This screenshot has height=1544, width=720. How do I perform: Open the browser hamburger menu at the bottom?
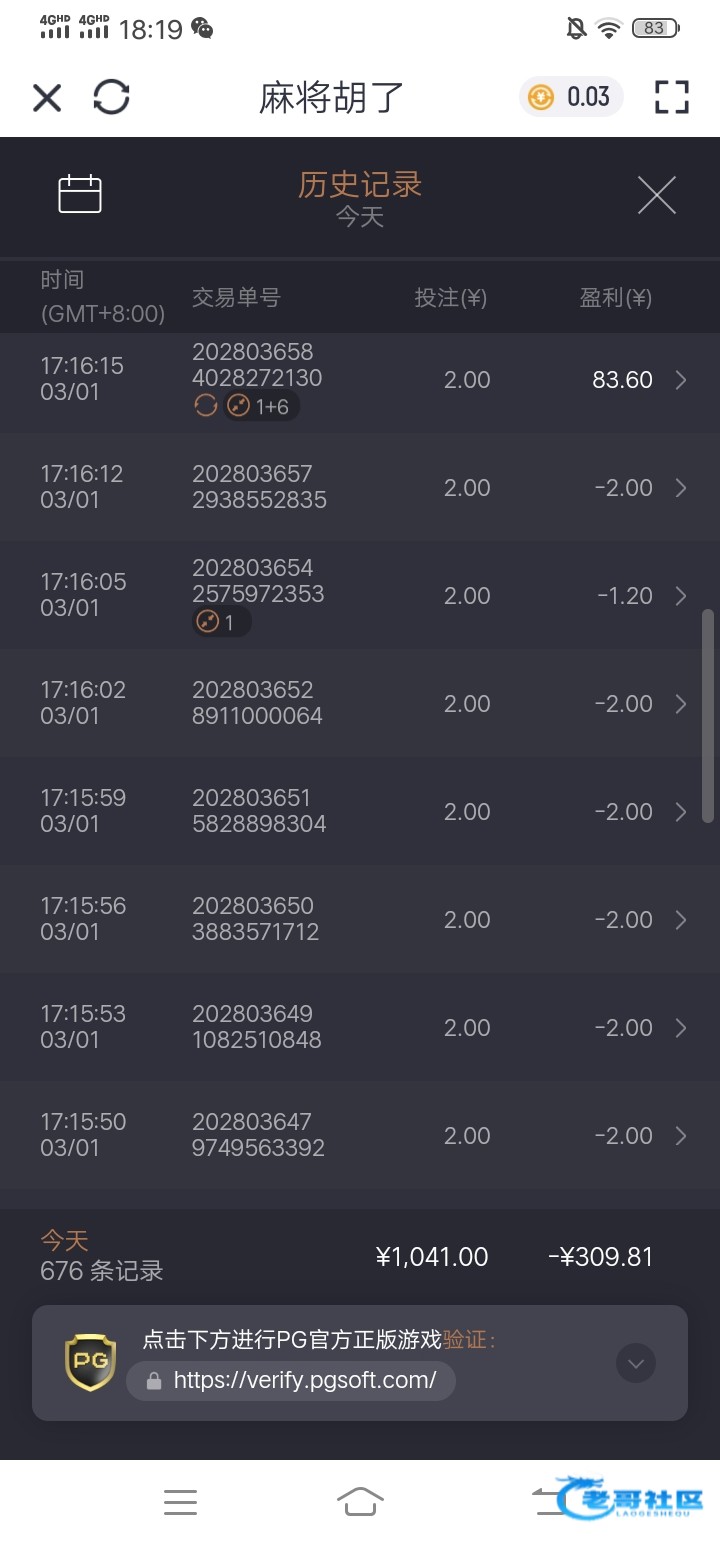[x=180, y=1502]
